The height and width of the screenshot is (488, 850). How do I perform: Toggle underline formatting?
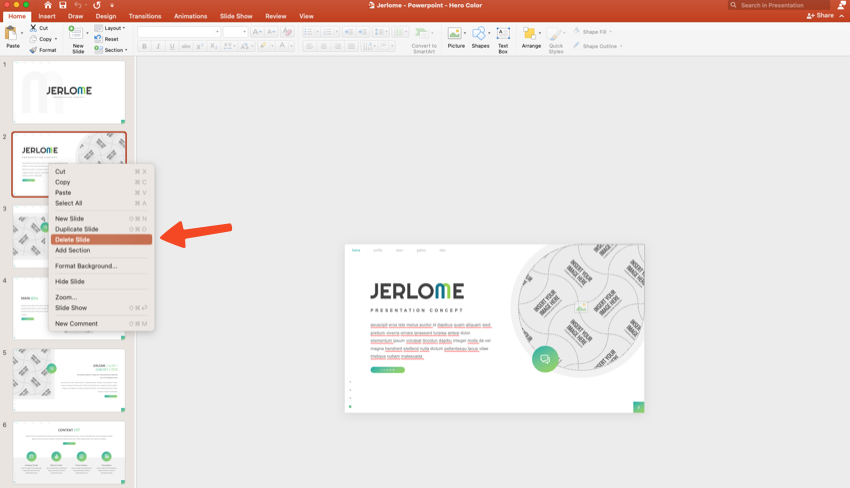(172, 47)
